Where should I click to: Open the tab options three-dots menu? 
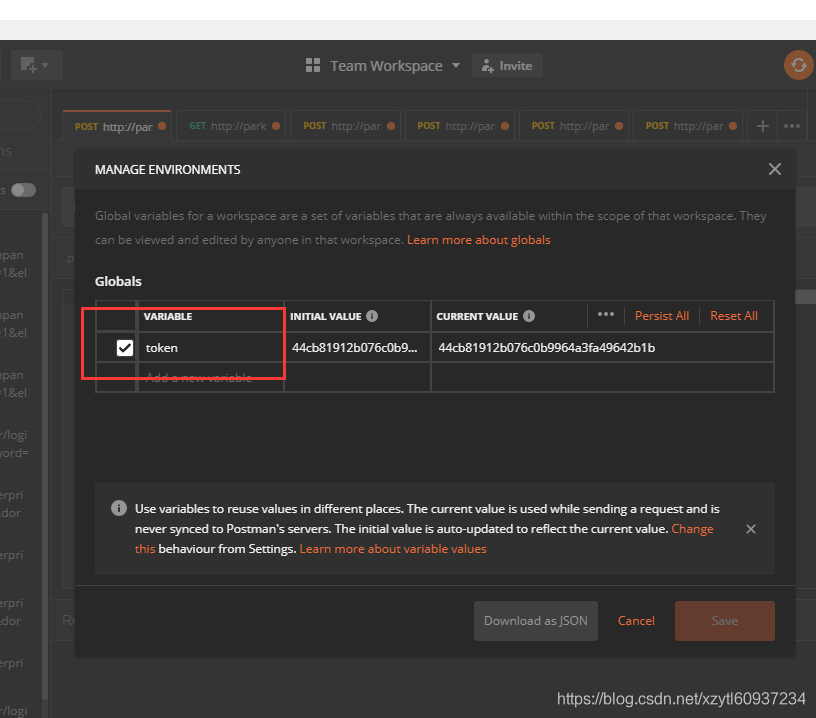tap(792, 126)
